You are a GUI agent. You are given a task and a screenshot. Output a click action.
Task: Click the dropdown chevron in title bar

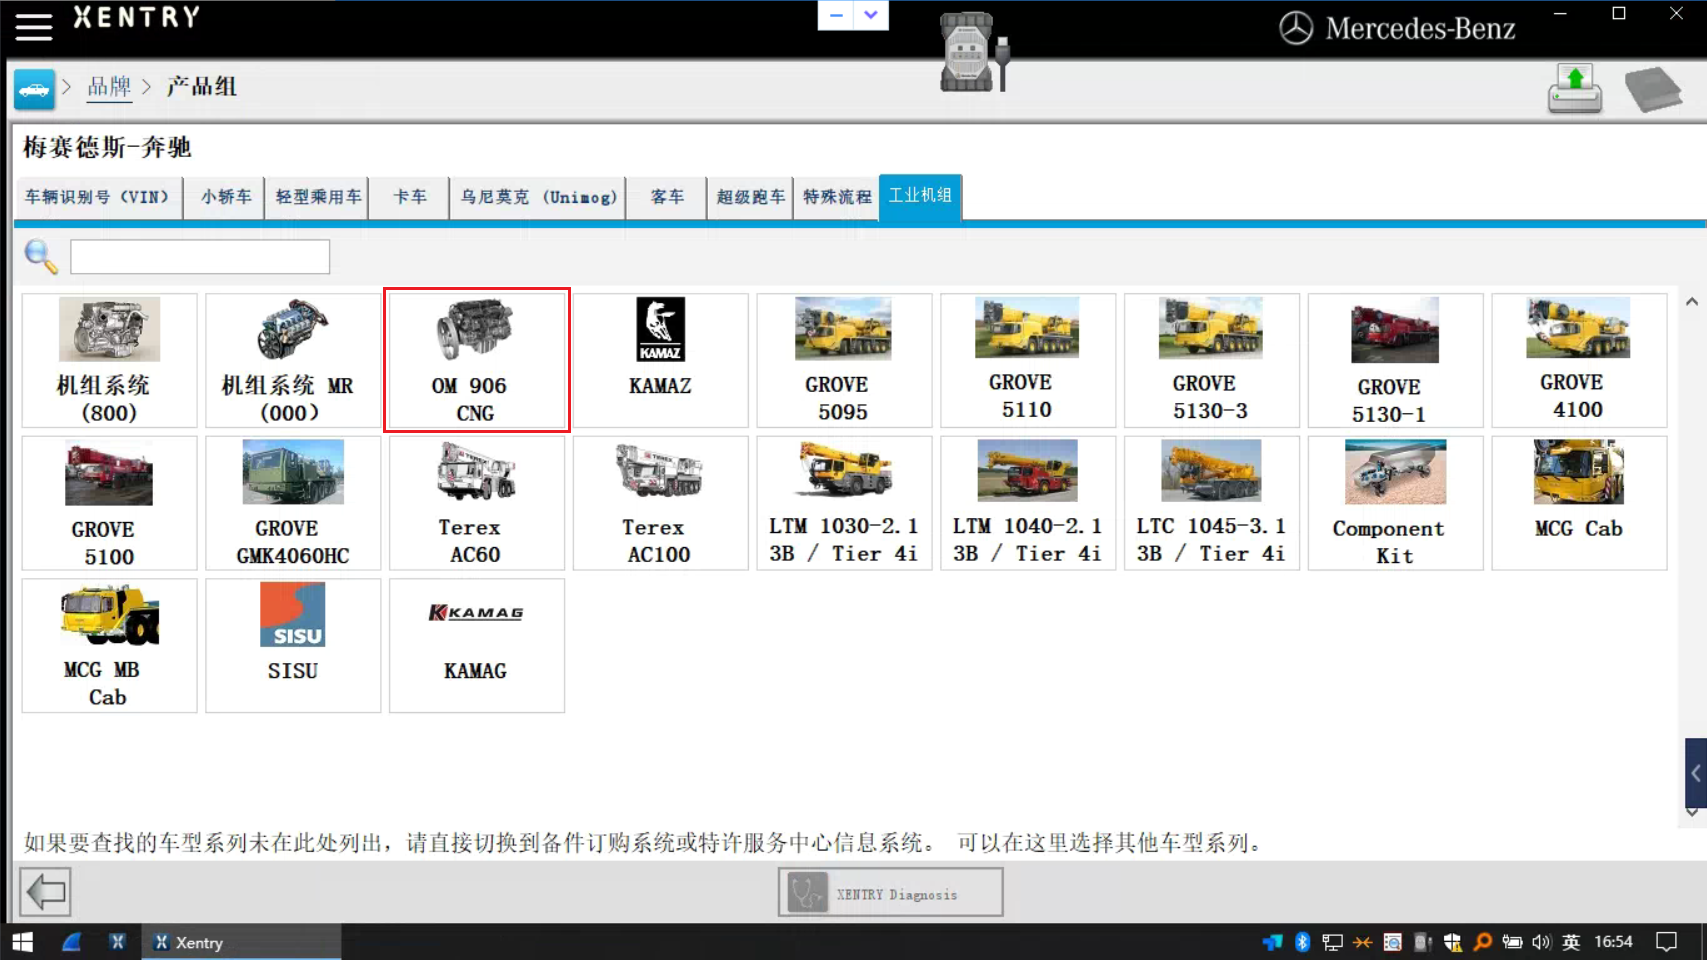871,15
